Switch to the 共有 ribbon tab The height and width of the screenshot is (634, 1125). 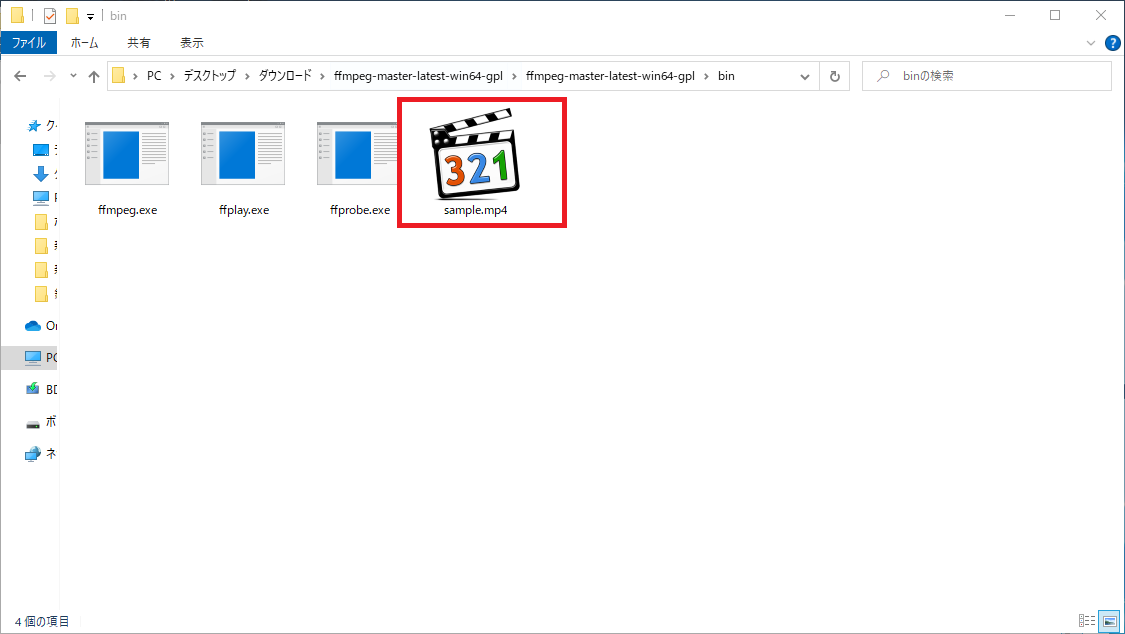[x=138, y=42]
